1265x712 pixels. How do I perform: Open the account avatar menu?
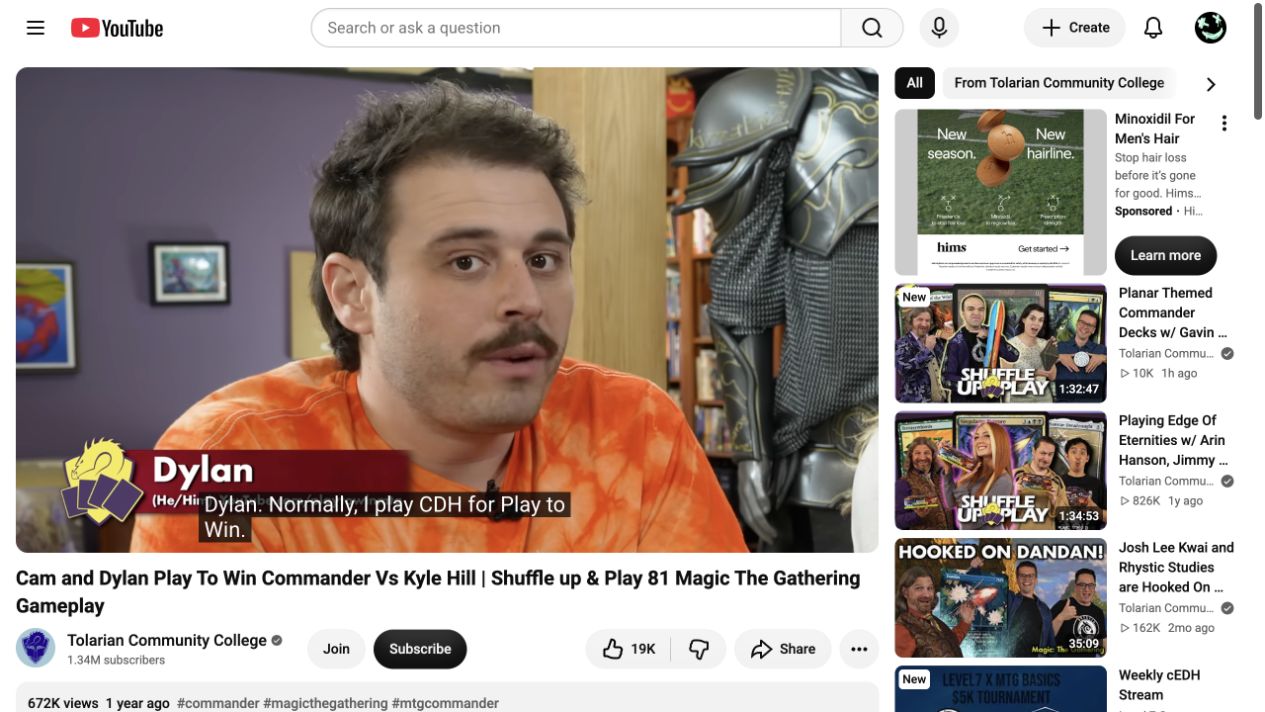[x=1210, y=28]
